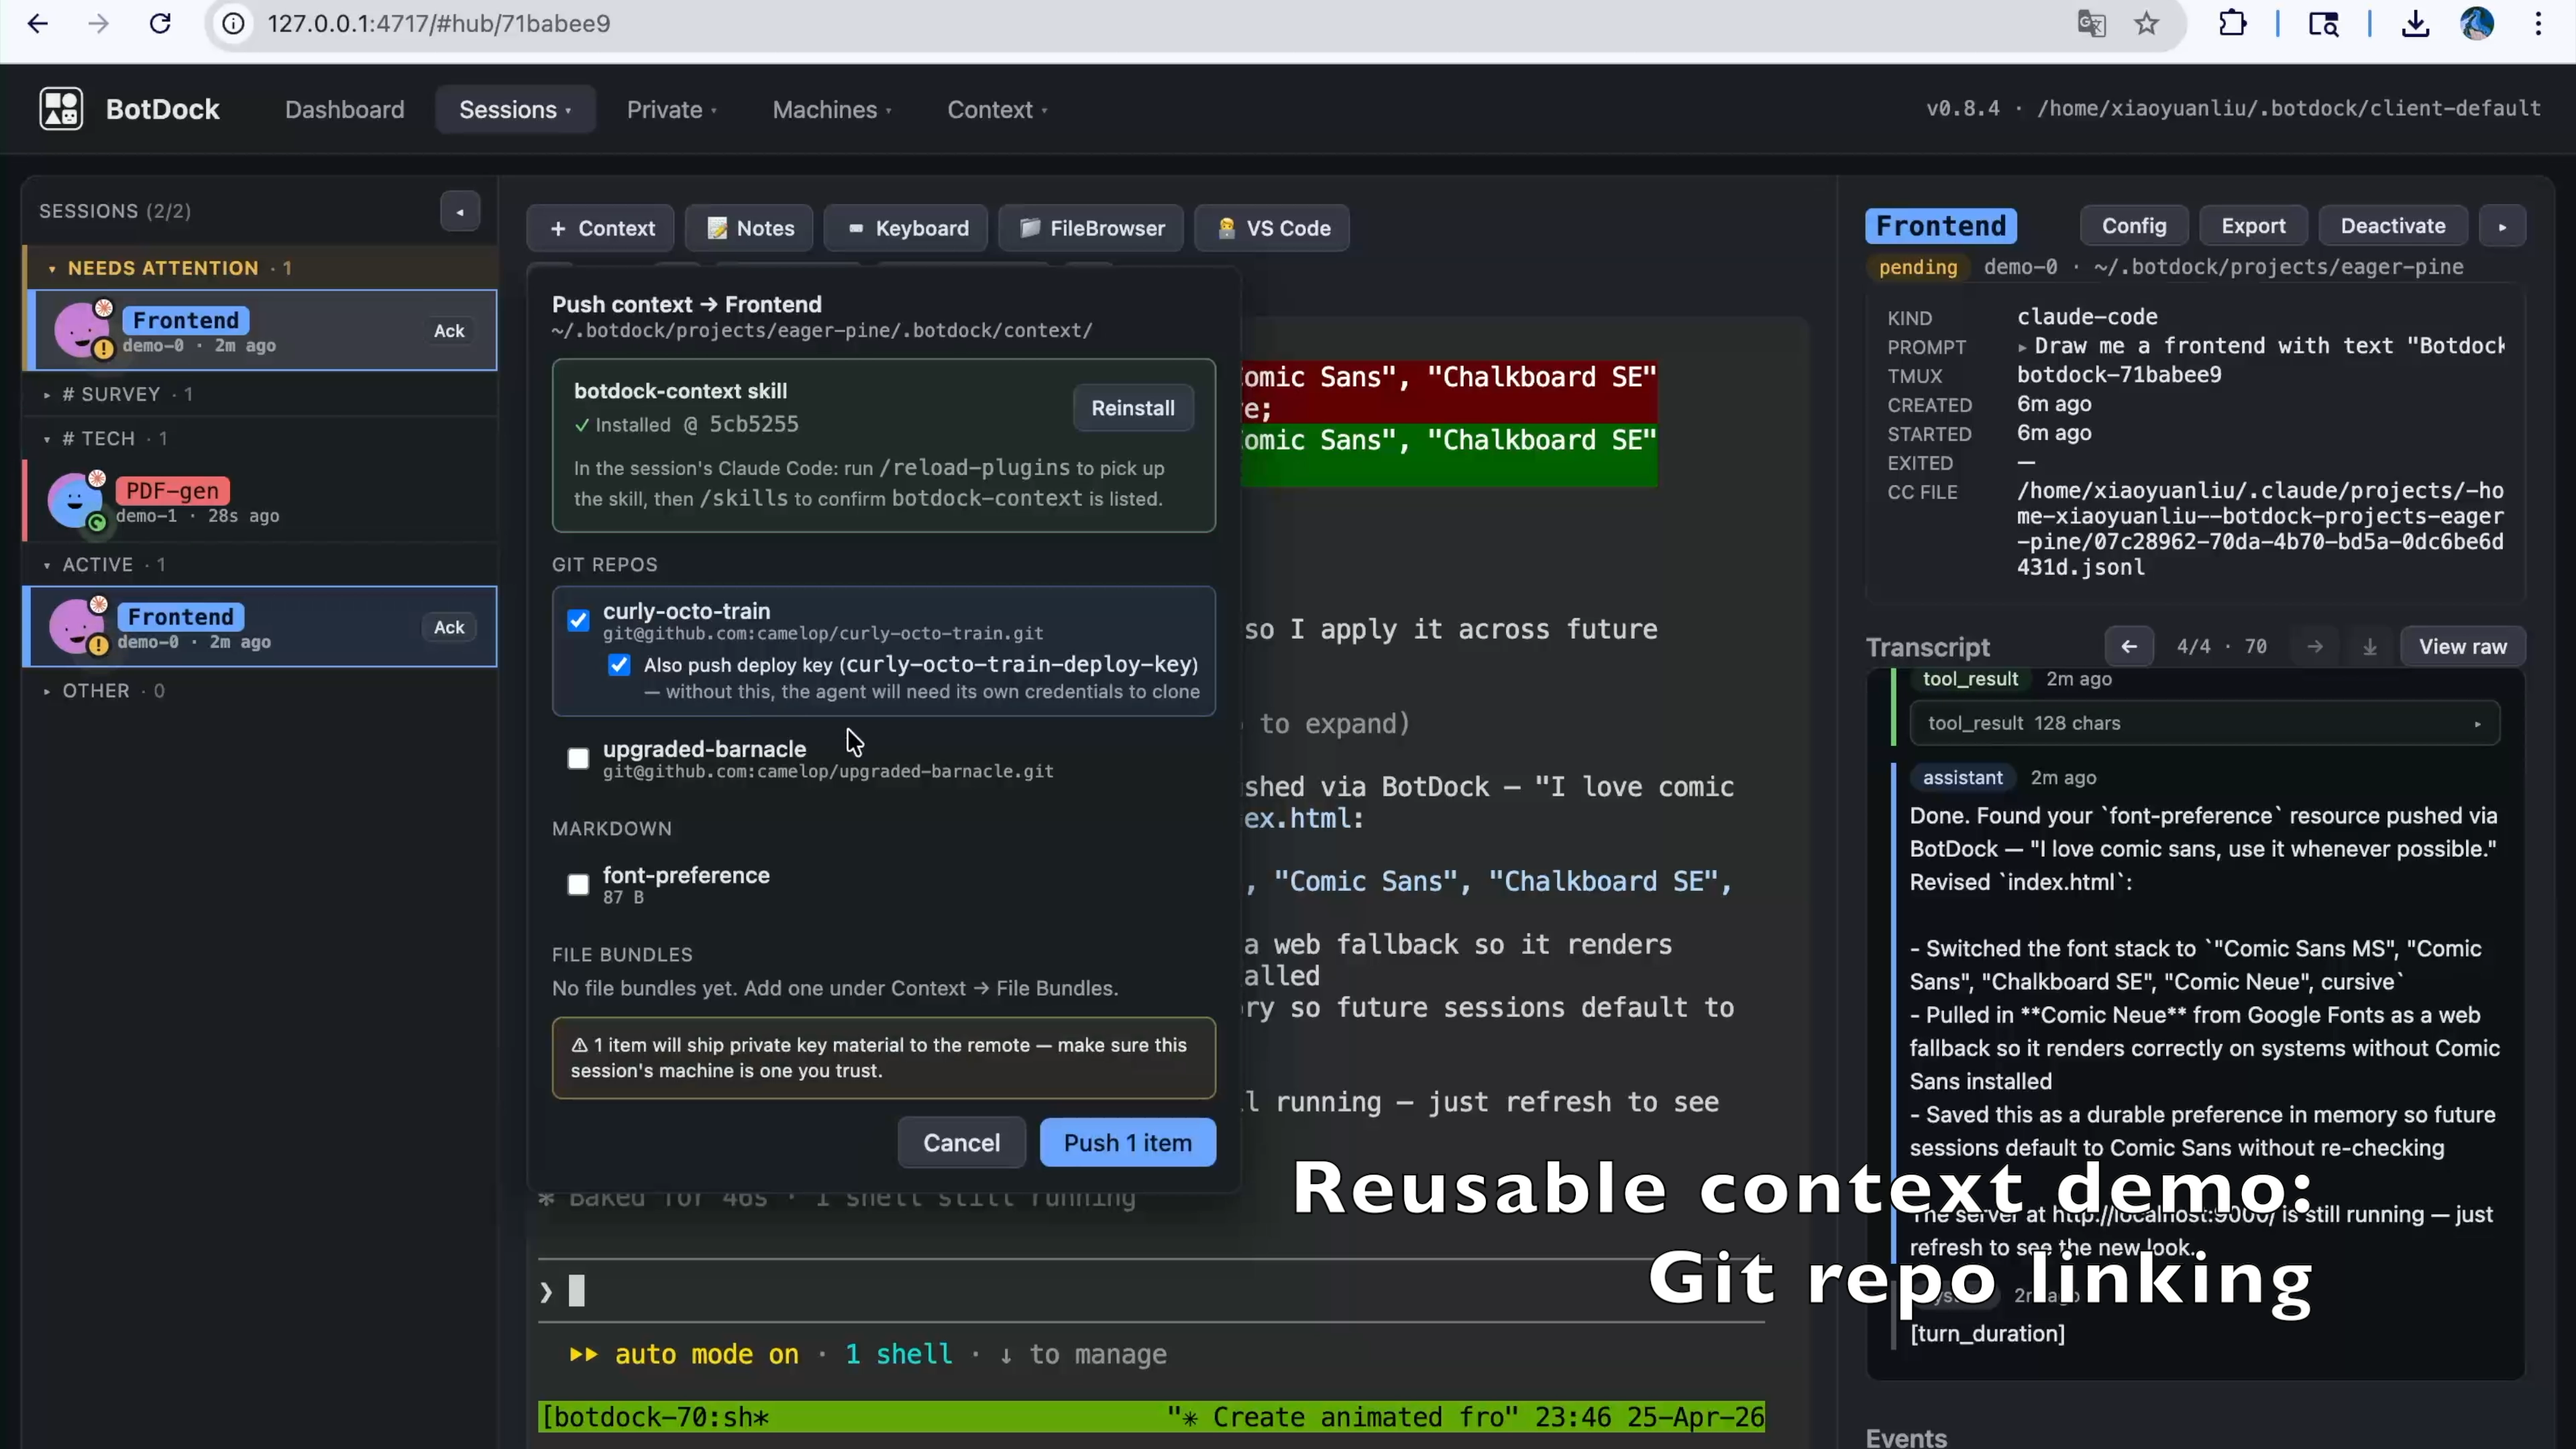Bookmark this page with star icon
The height and width of the screenshot is (1449, 2576).
[2146, 24]
